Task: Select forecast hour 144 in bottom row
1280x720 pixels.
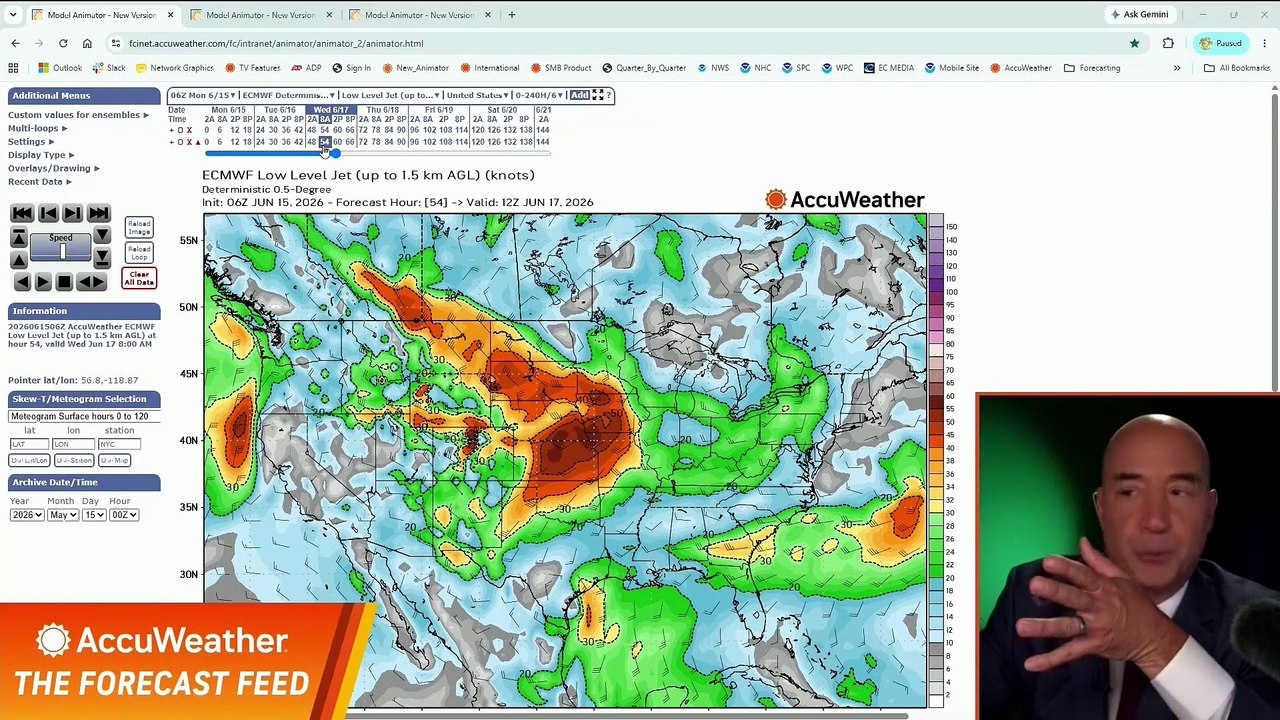Action: (542, 142)
